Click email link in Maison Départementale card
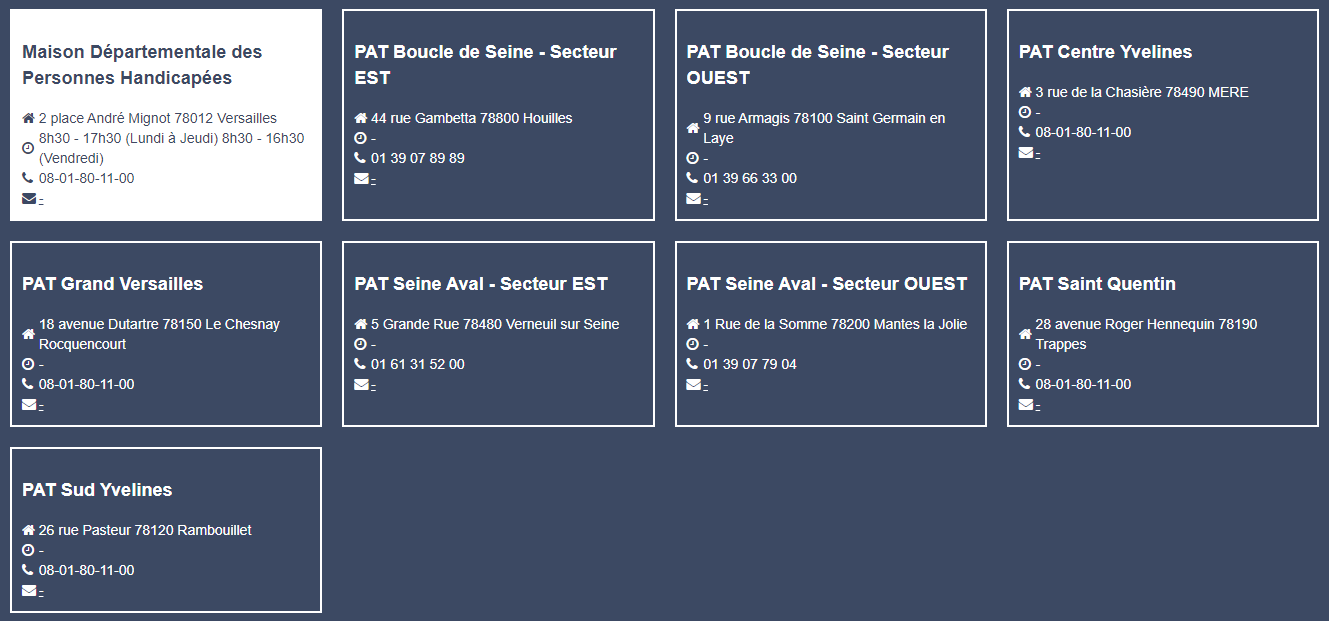 41,200
